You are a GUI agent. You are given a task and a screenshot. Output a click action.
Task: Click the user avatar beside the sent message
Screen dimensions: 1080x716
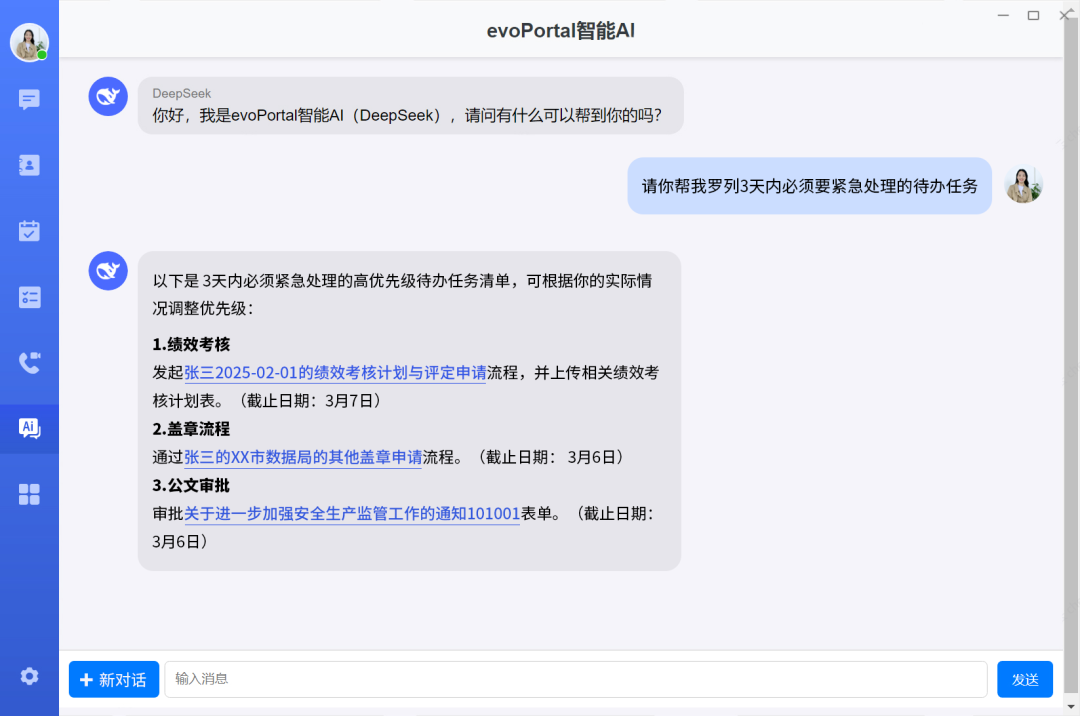click(1023, 185)
